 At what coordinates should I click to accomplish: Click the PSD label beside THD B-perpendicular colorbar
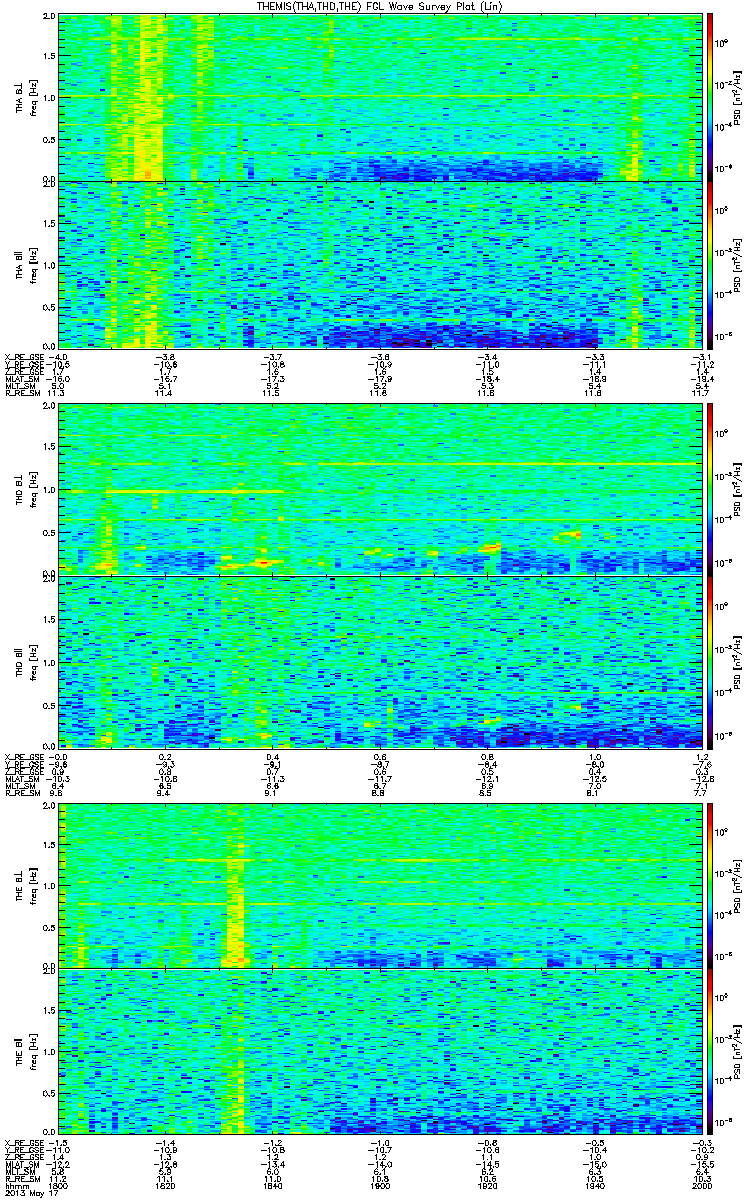pos(735,490)
